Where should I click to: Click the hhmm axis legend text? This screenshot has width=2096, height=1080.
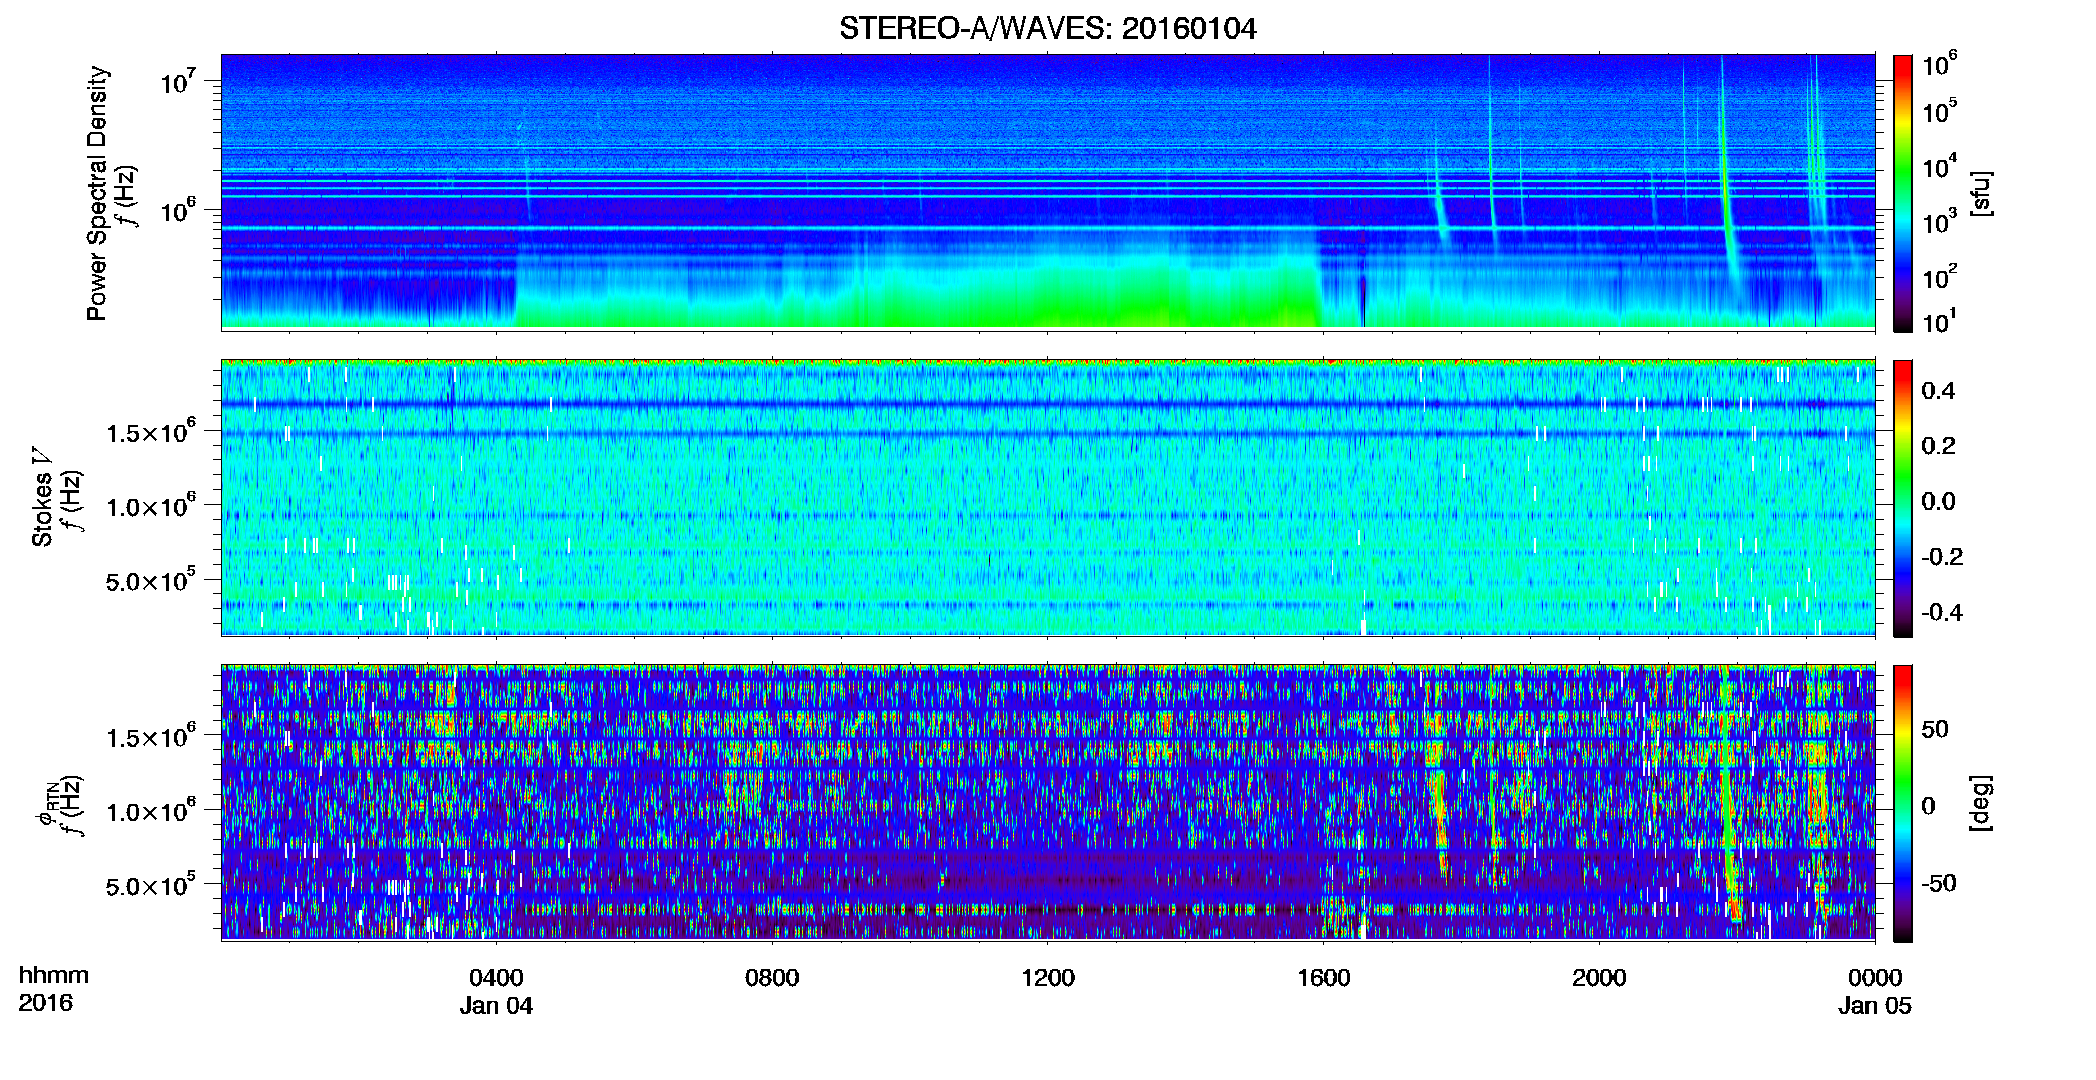coord(54,976)
